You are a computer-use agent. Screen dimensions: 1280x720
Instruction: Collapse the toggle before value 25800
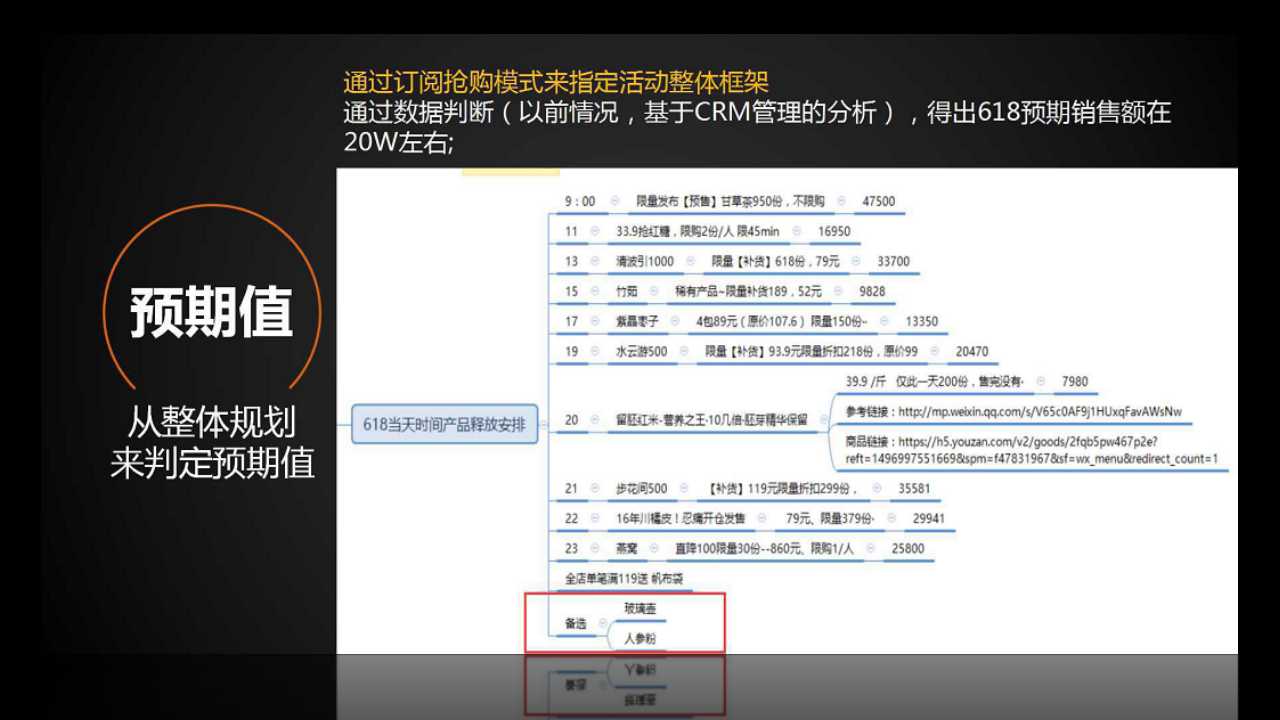[x=872, y=549]
